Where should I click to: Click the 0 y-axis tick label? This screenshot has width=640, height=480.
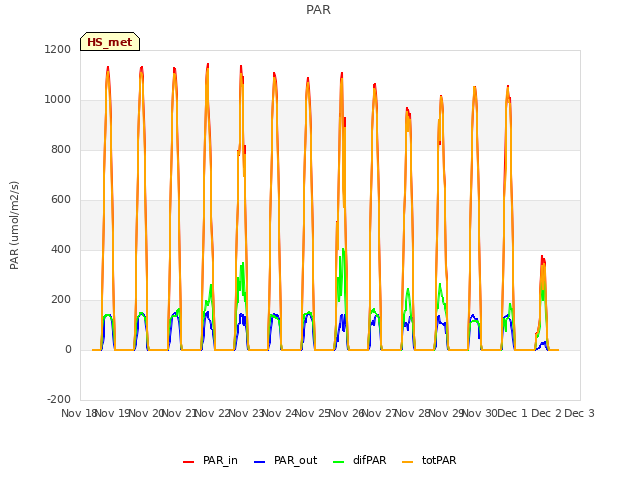[x=68, y=349]
